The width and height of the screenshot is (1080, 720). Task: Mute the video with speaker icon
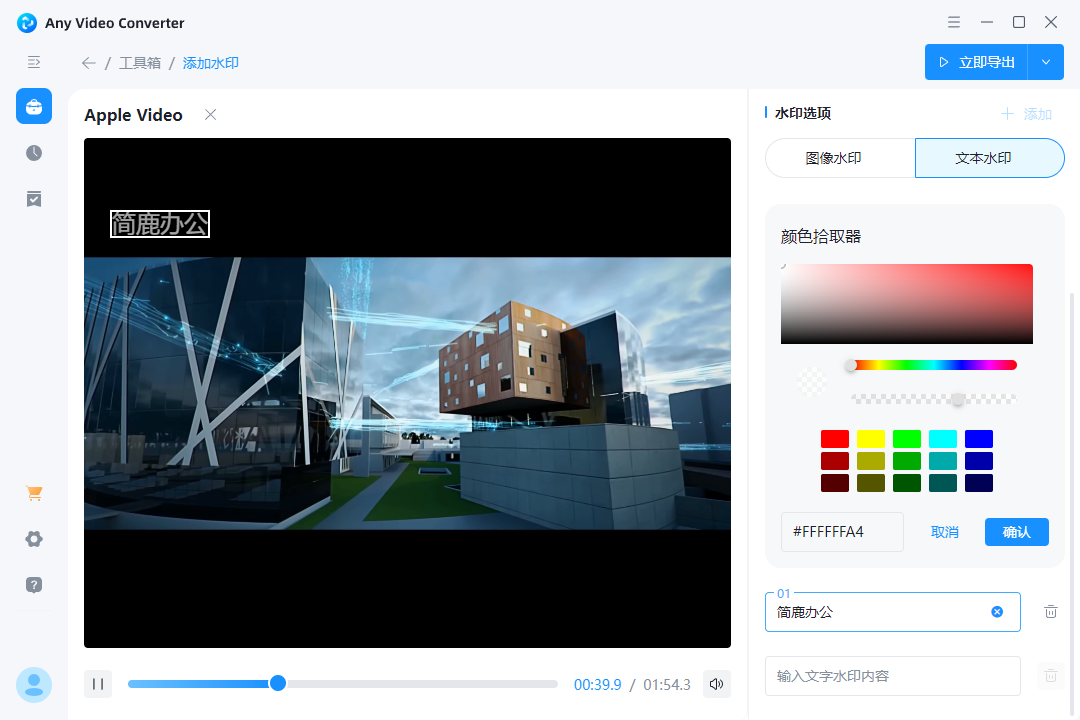tap(716, 684)
